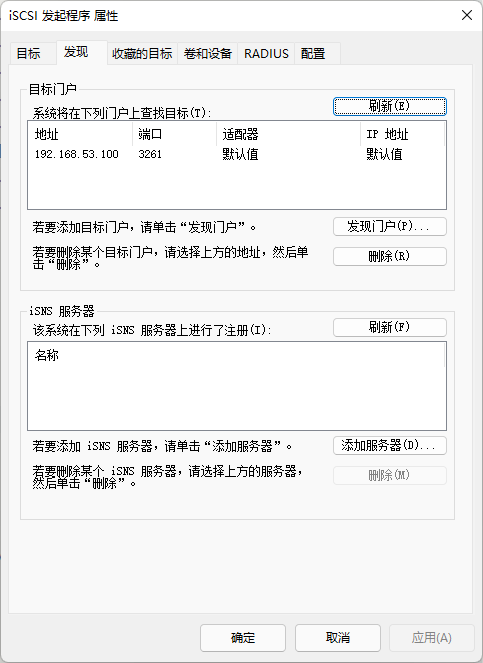483x663 pixels.
Task: Go to the 卷和设备 tab
Action: coord(208,54)
